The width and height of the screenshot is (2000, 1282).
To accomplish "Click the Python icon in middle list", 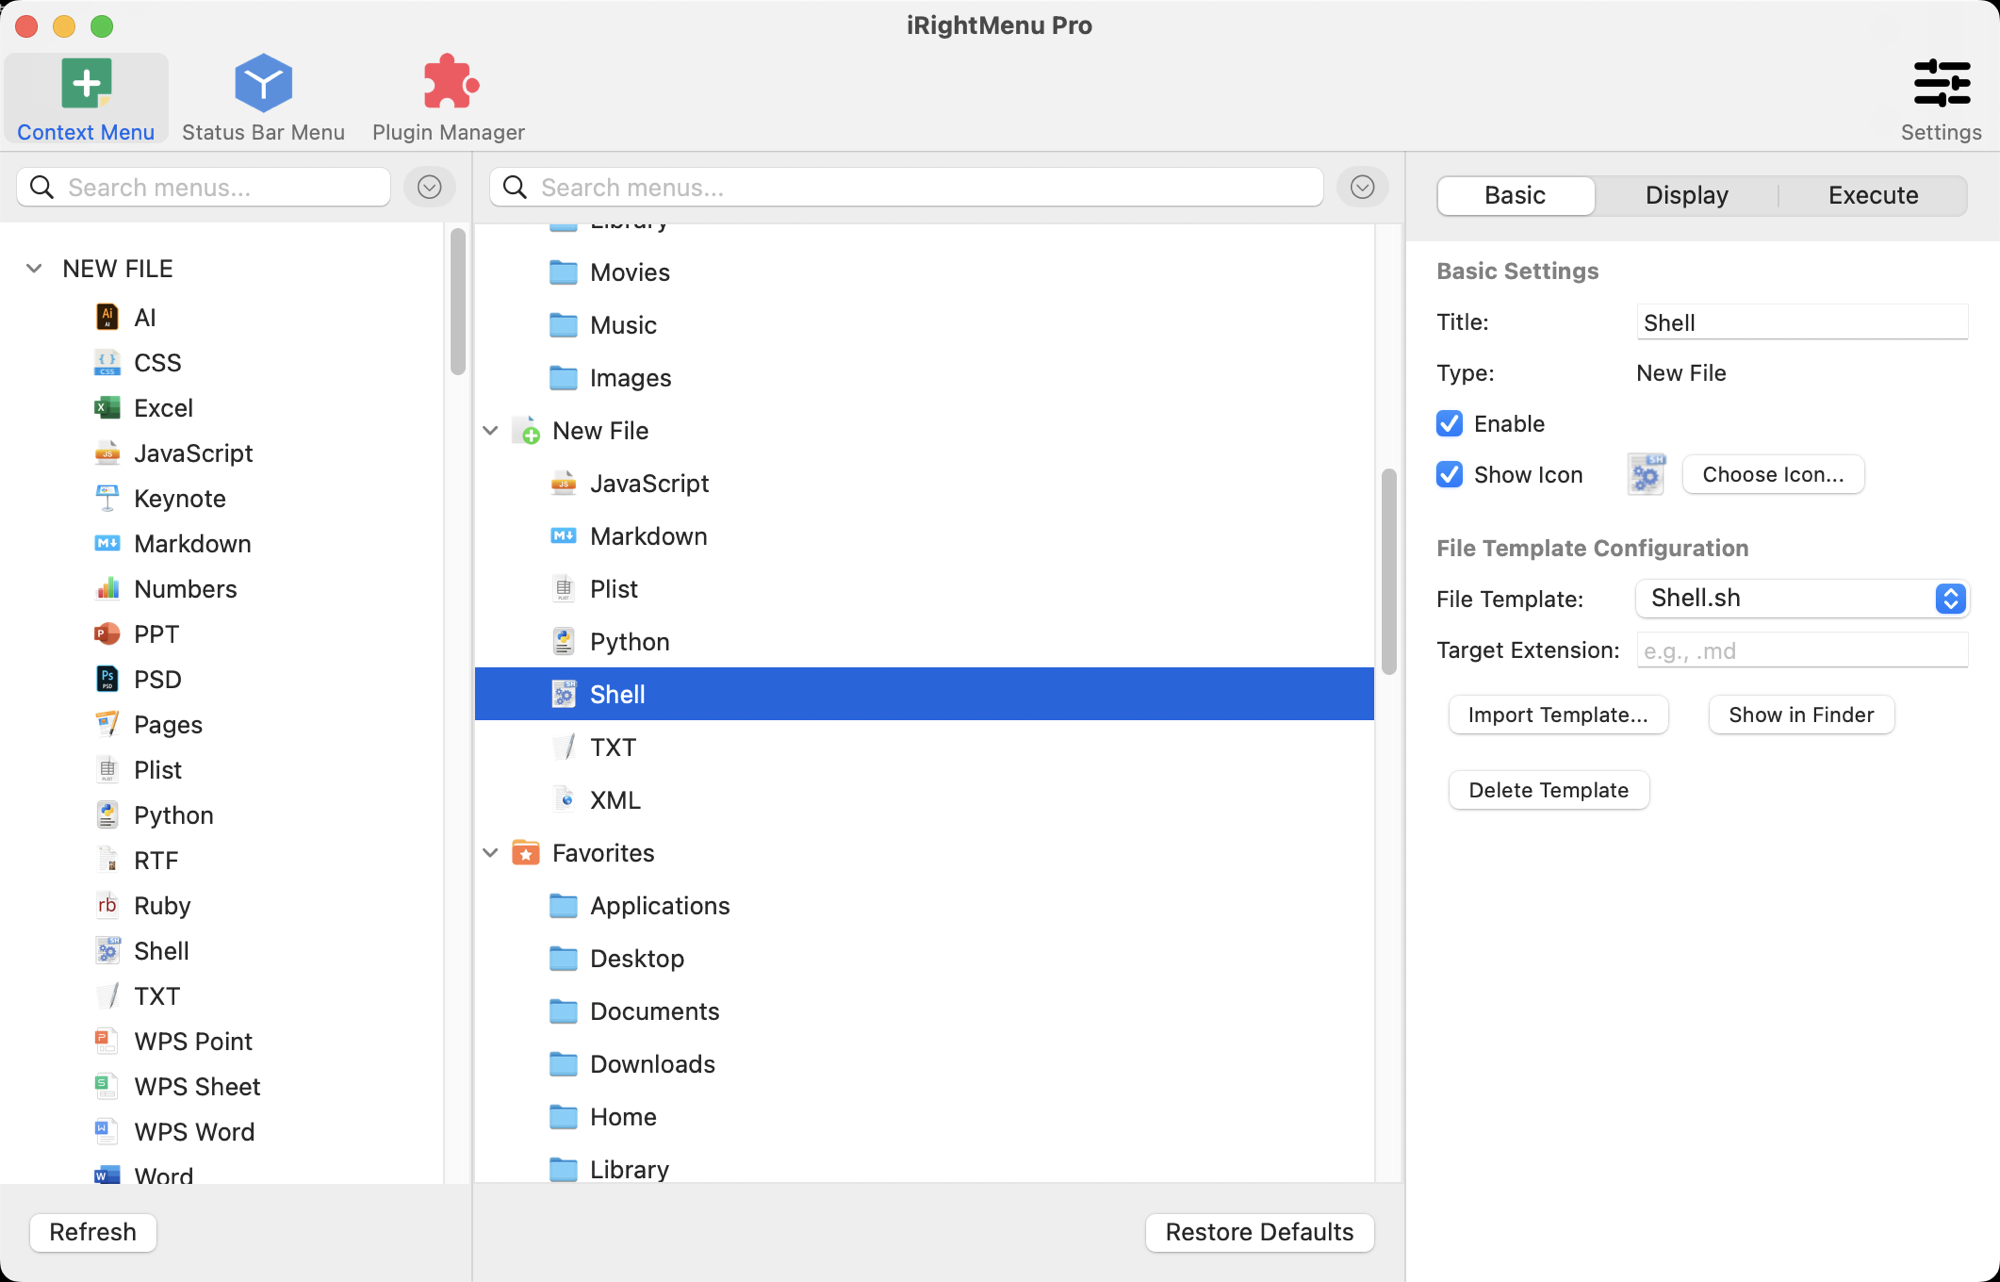I will 564,641.
